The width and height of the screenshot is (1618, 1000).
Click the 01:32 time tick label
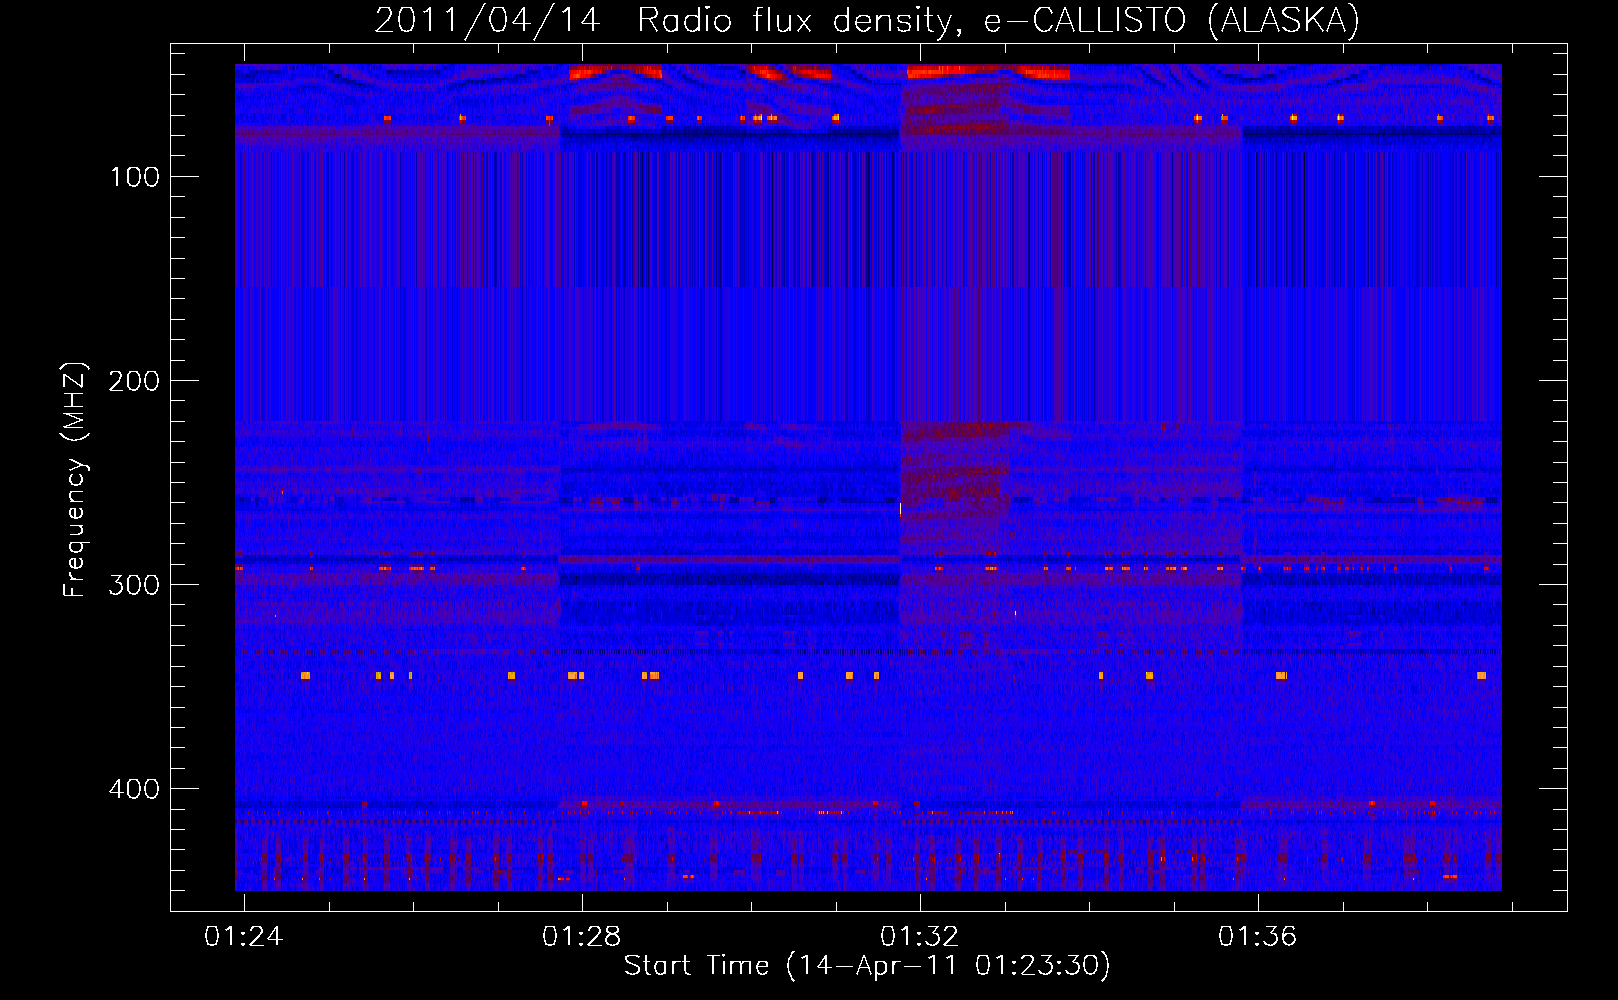coord(919,936)
